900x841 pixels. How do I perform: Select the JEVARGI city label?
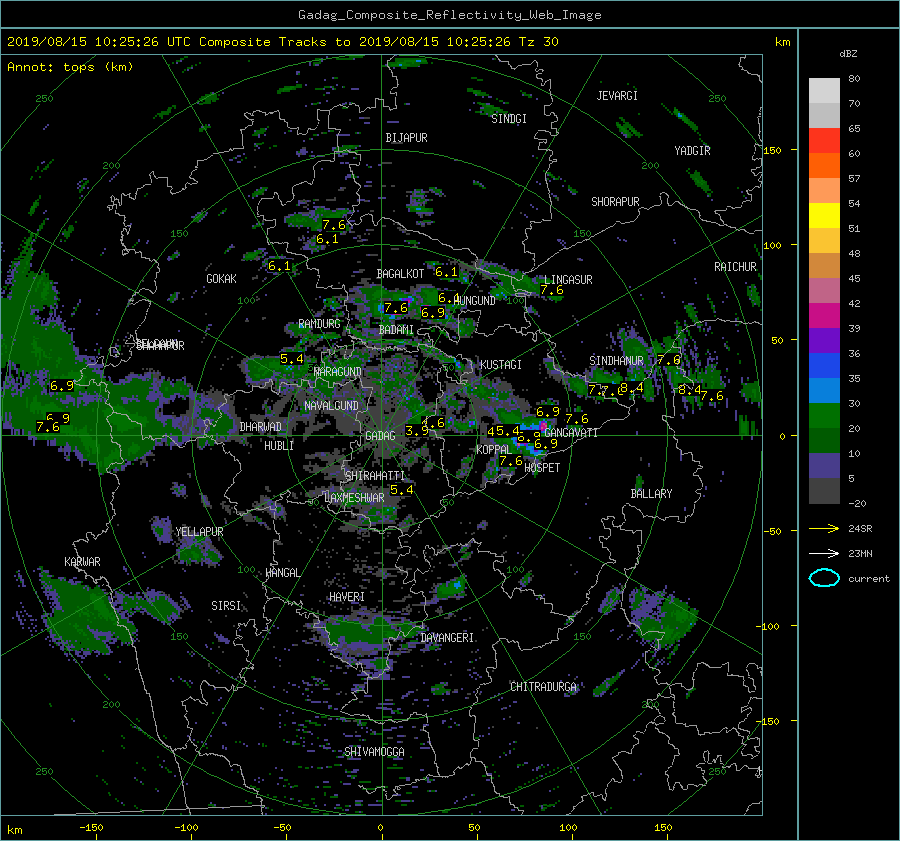617,96
